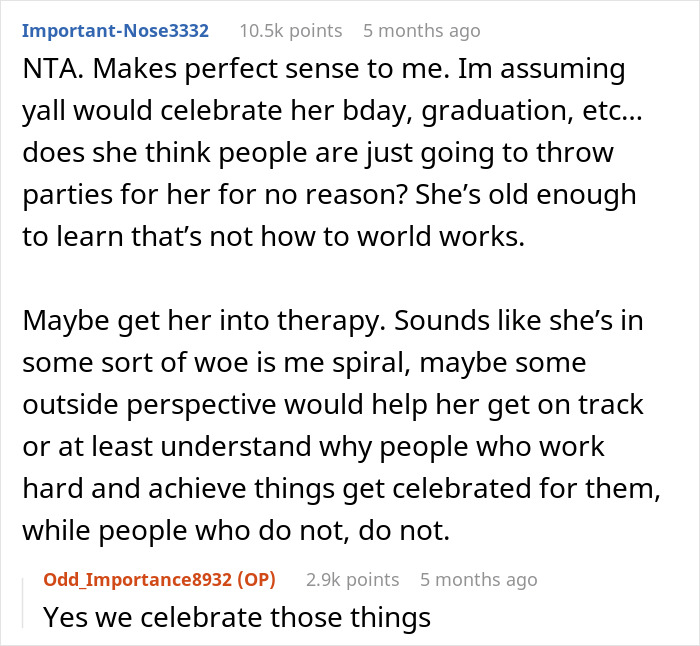The width and height of the screenshot is (700, 646).
Task: Click the (OP) label beside Odd_Importance8932
Action: click(257, 580)
